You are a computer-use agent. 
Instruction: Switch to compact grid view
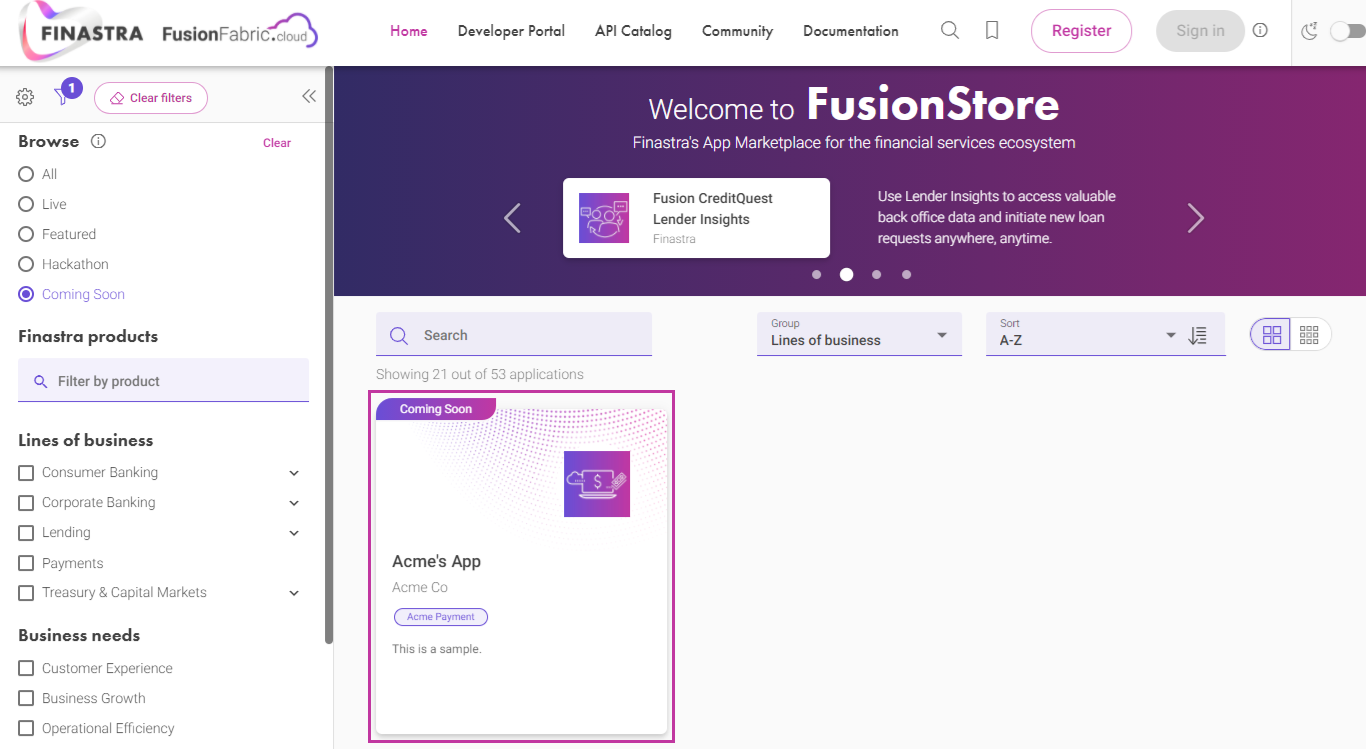1310,335
